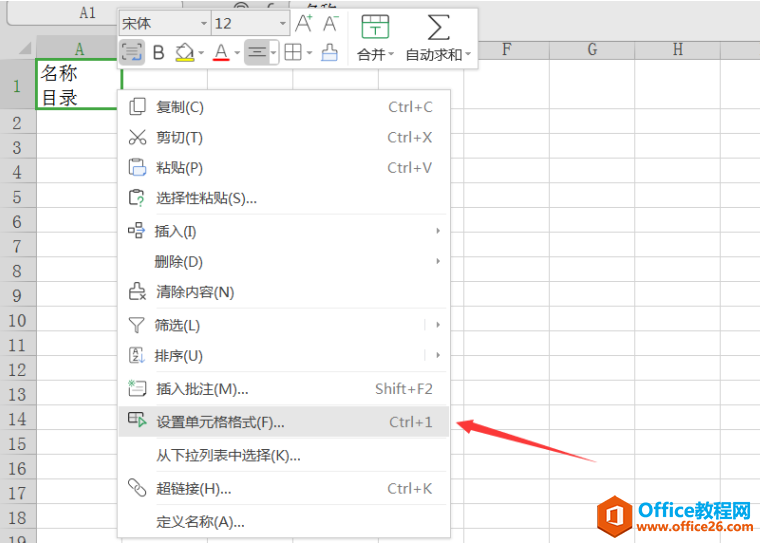This screenshot has width=760, height=544.
Task: Click the borders icon
Action: 293,52
